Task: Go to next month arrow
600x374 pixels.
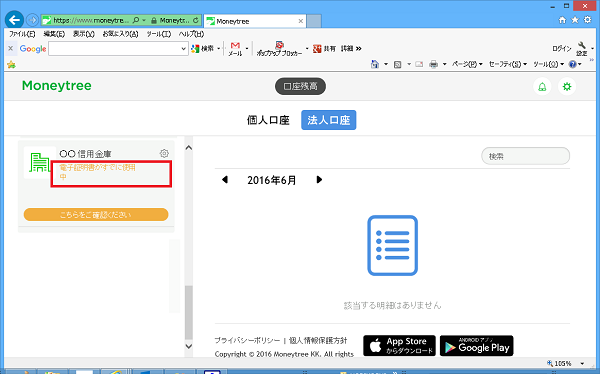Action: 319,180
